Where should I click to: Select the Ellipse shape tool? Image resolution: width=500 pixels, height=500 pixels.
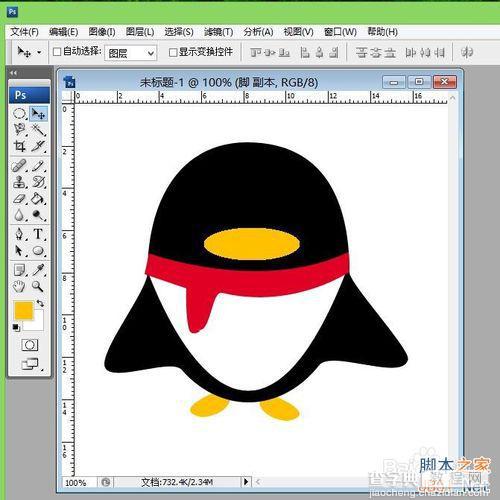click(x=38, y=251)
